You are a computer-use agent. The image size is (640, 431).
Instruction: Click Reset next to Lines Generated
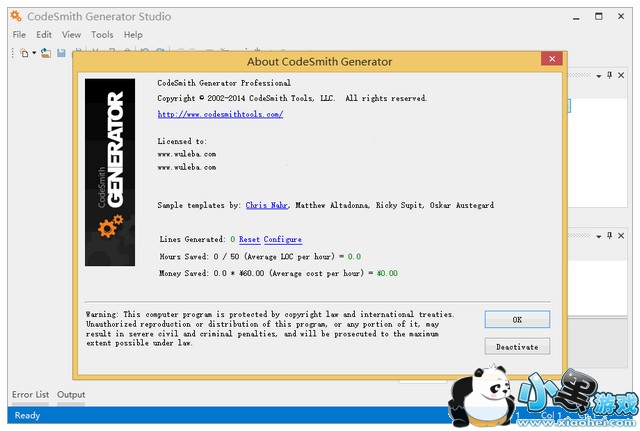point(249,240)
